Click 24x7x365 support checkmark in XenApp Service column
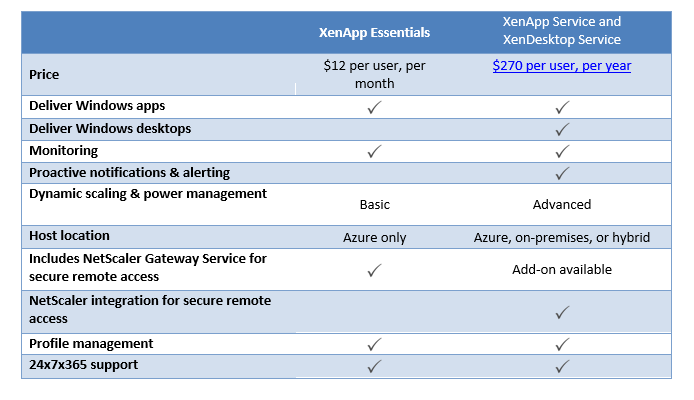Screen dimensions: 694x400 tap(562, 366)
